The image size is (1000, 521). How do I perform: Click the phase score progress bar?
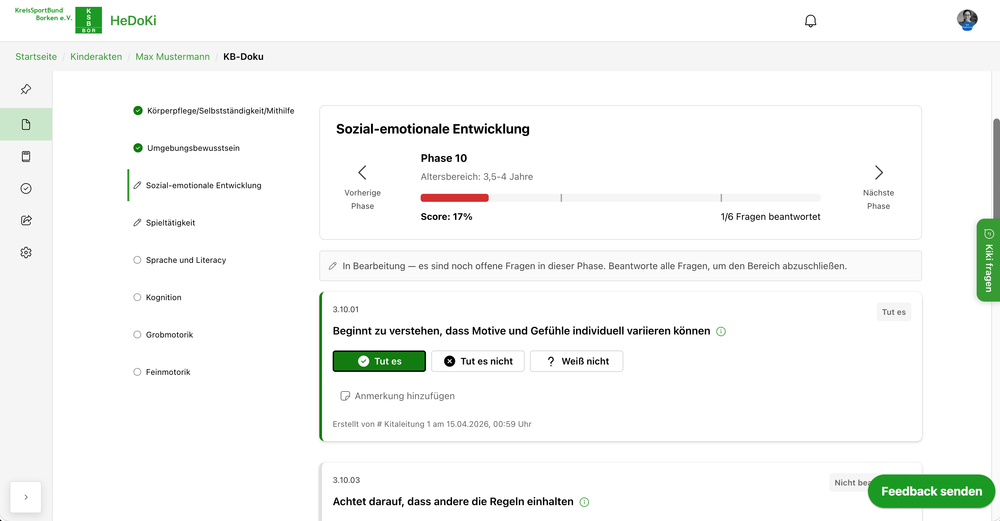621,198
